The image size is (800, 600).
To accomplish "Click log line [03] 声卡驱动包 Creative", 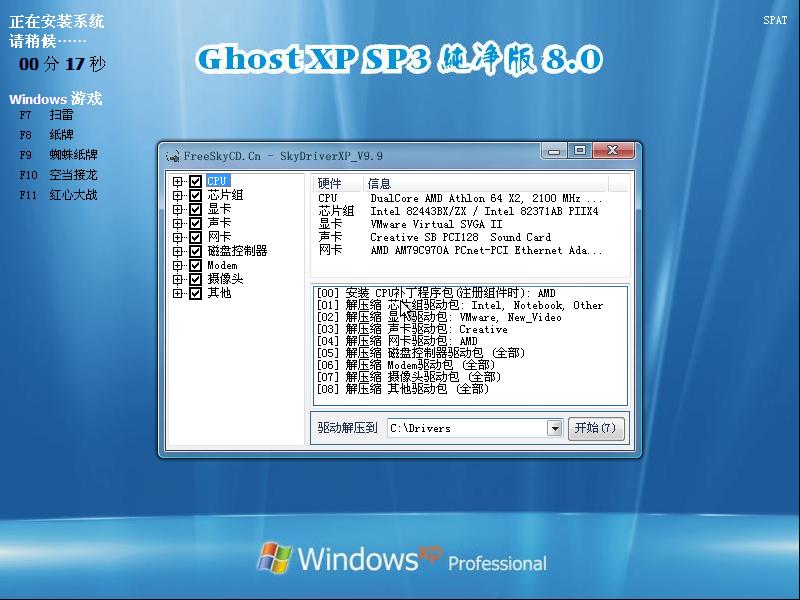I will click(412, 330).
